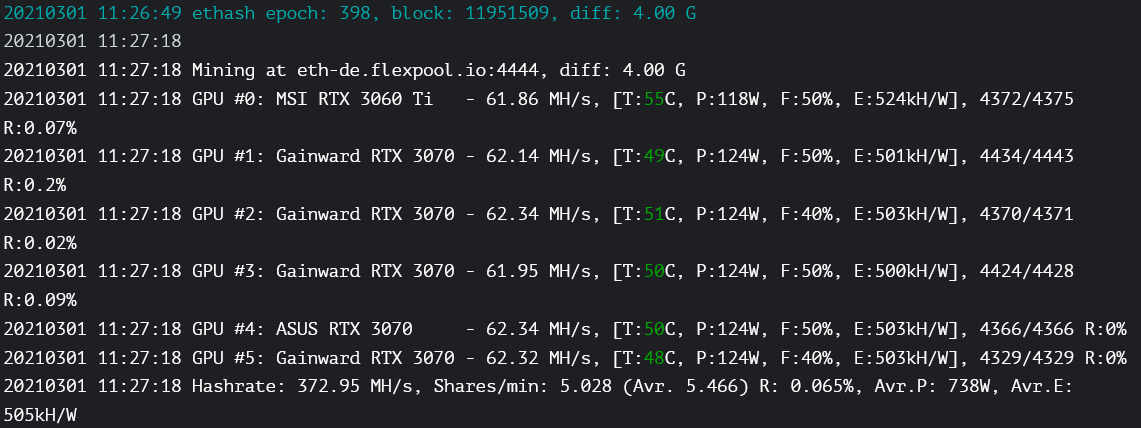Click the pool address eth-de.flexpool.io:4444
The image size is (1141, 428).
pyautogui.click(x=418, y=71)
